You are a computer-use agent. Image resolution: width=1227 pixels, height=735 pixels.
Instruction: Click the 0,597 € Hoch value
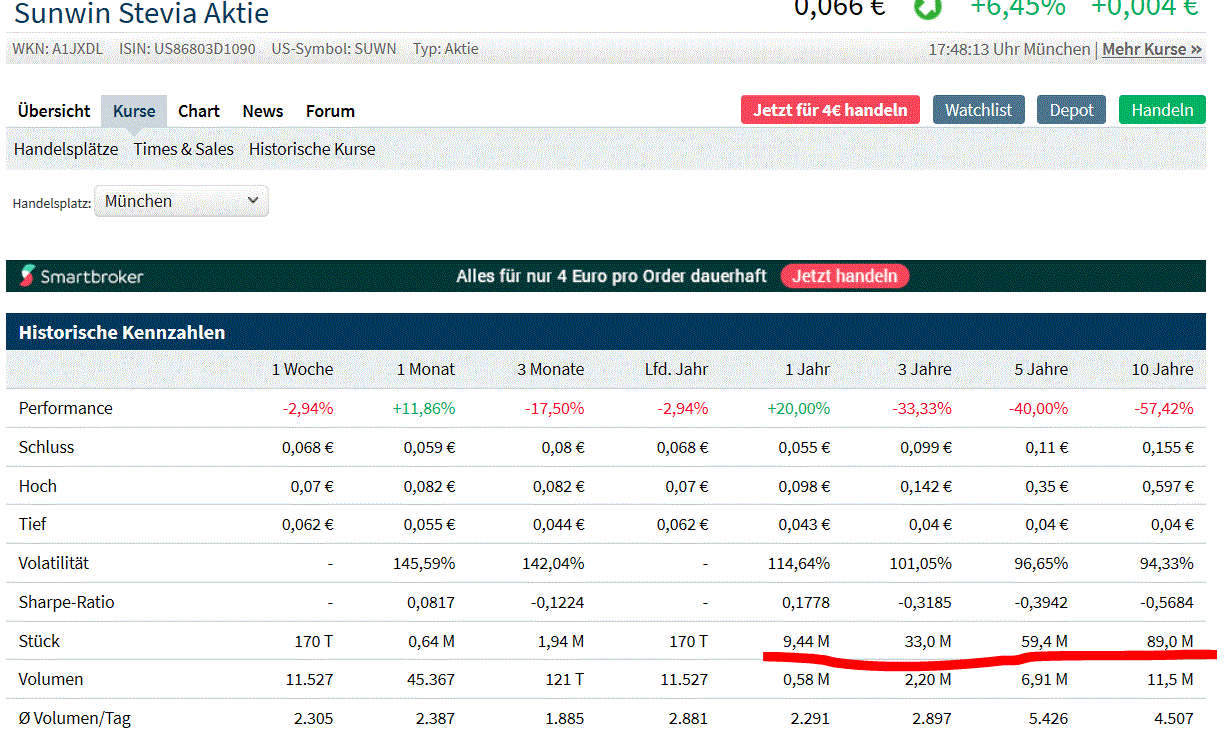click(x=1168, y=486)
